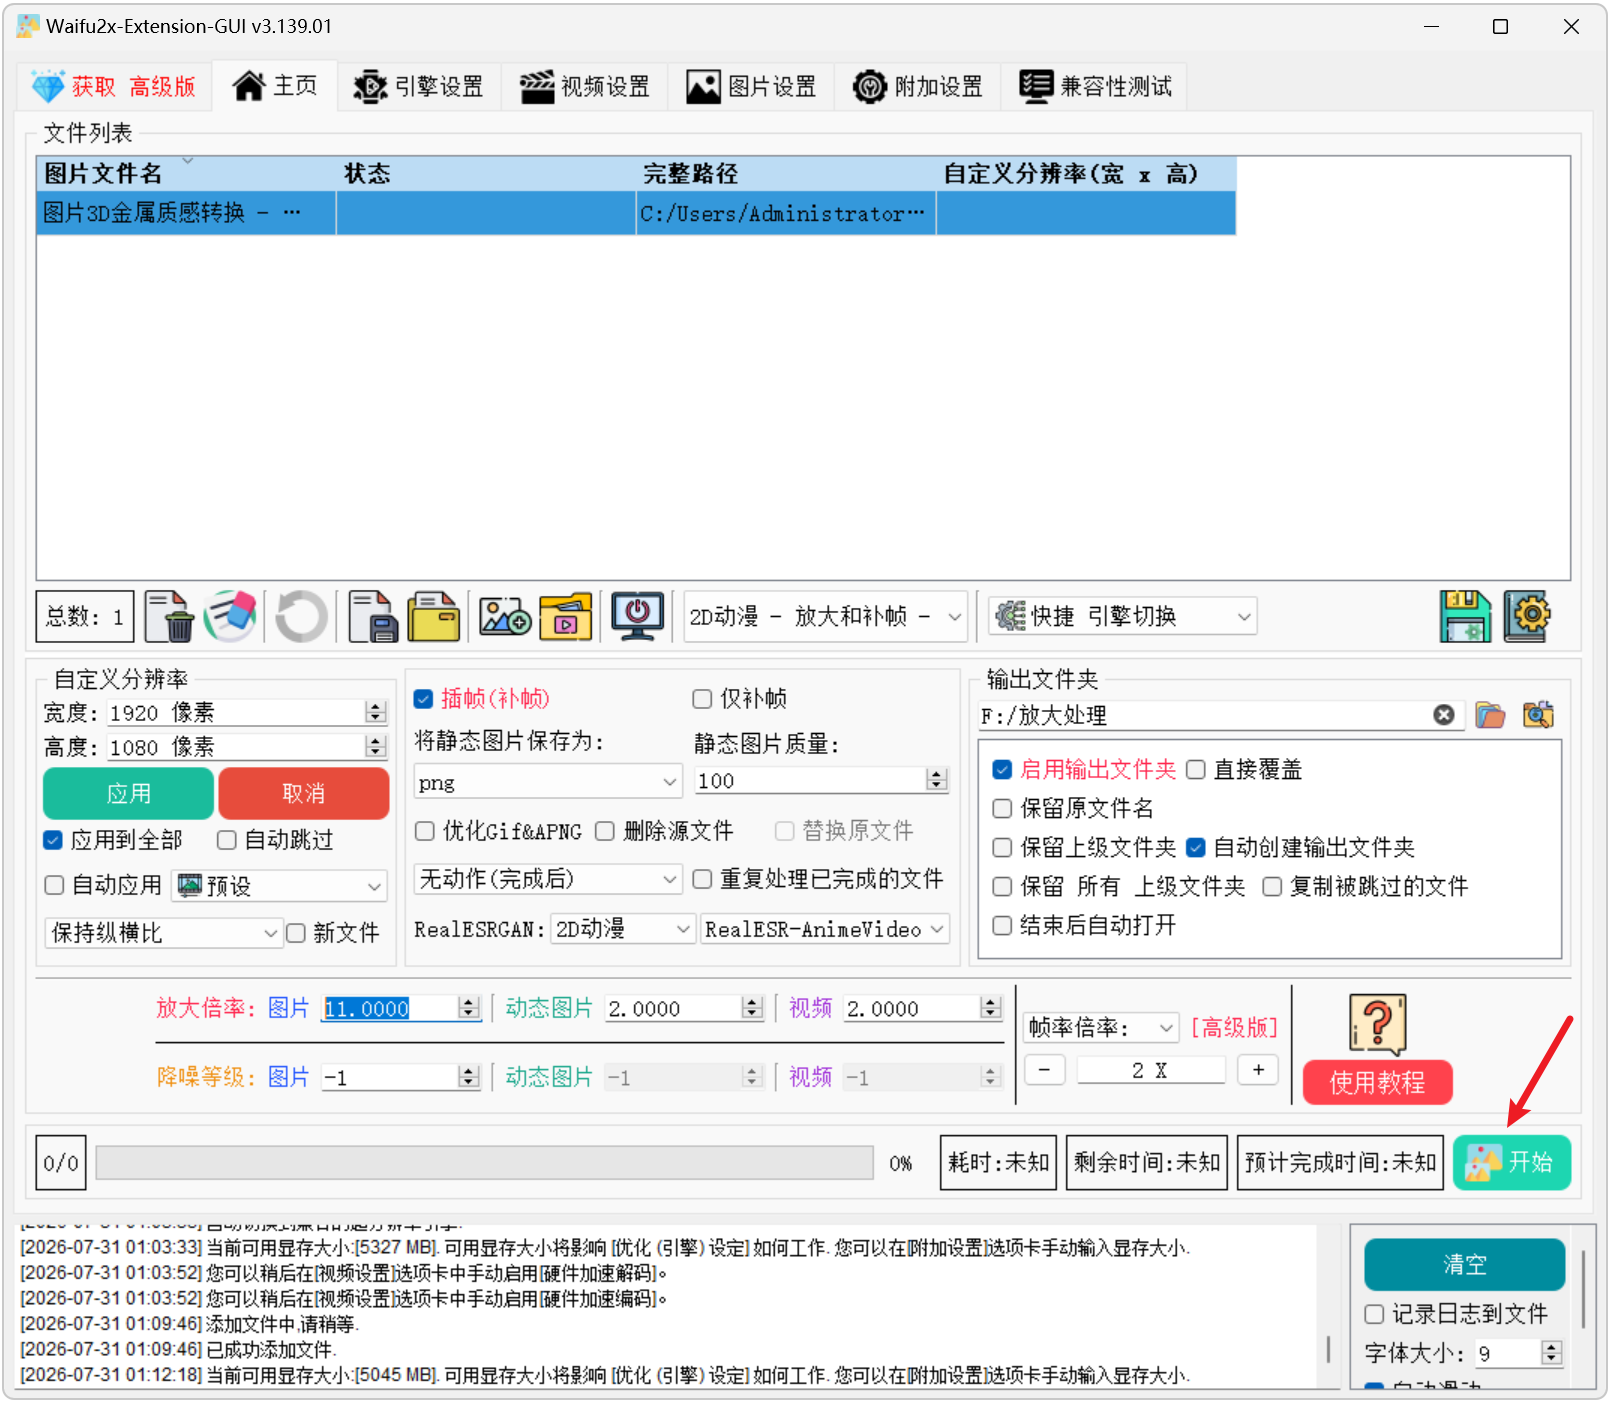1610x1402 pixels.
Task: Clear output folder path with X icon
Action: 1444,715
